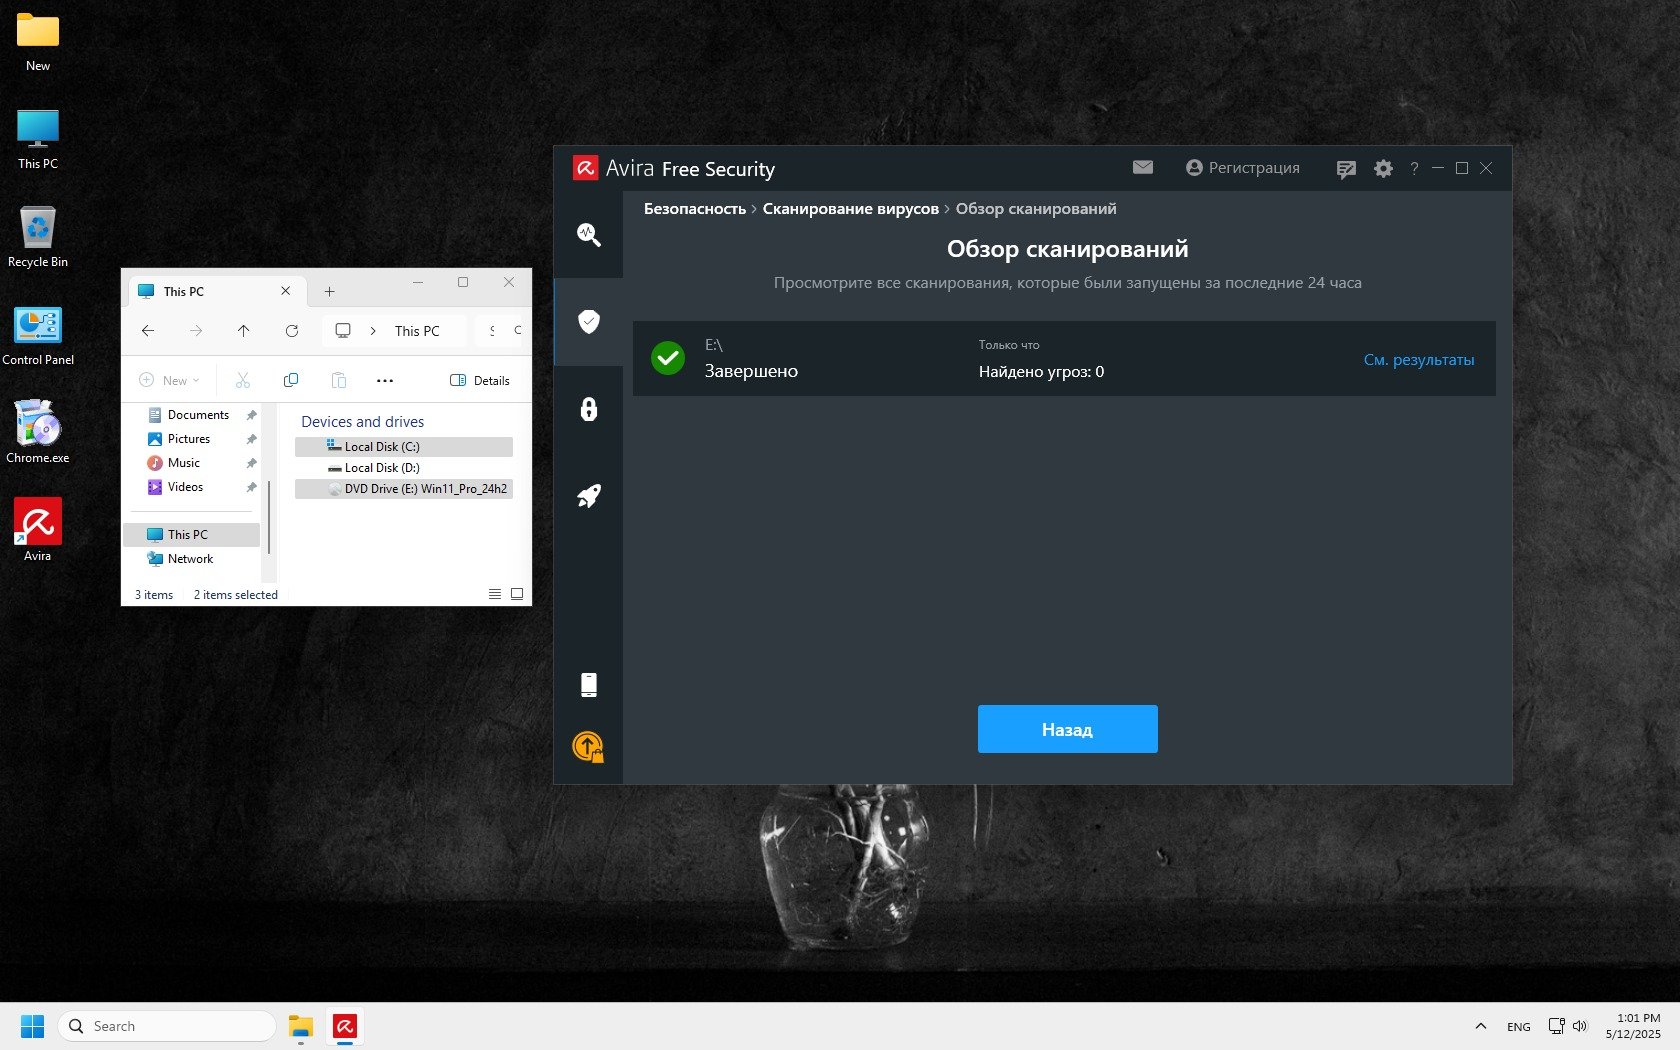
Task: Switch File Explorer to large thumbnails view
Action: [517, 594]
